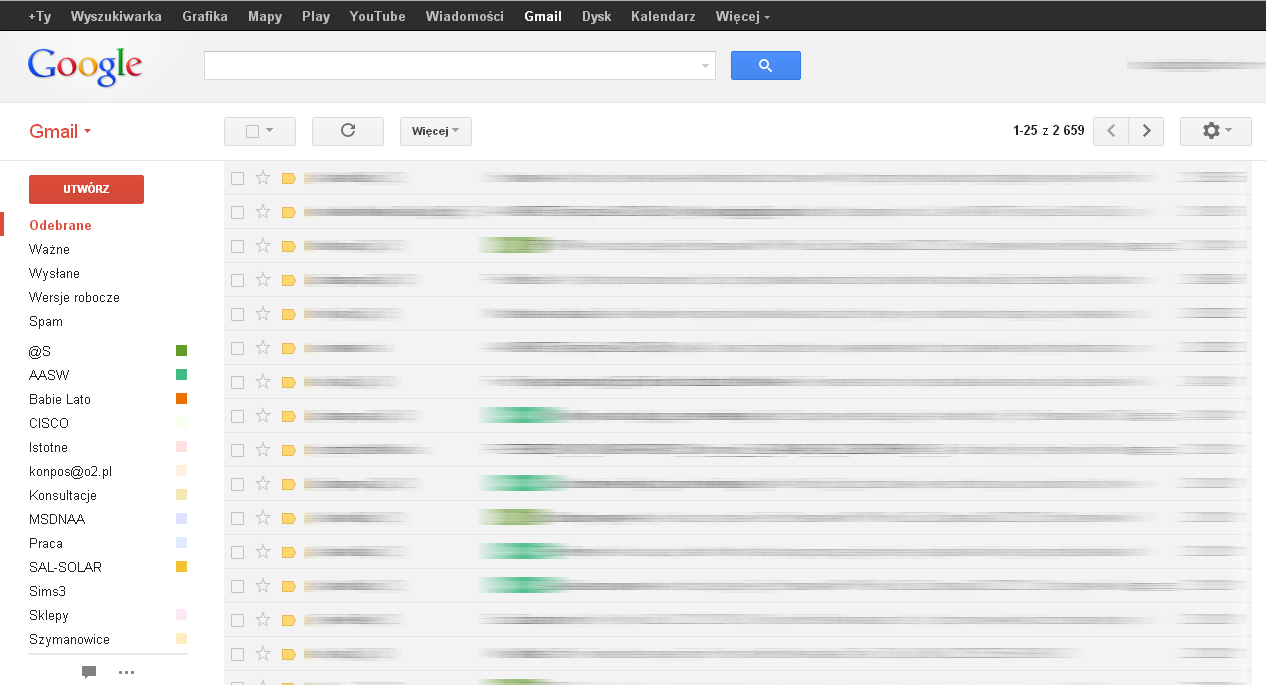Viewport: 1266px width, 685px height.
Task: Open the chat bubble icon below the labels
Action: coord(89,672)
